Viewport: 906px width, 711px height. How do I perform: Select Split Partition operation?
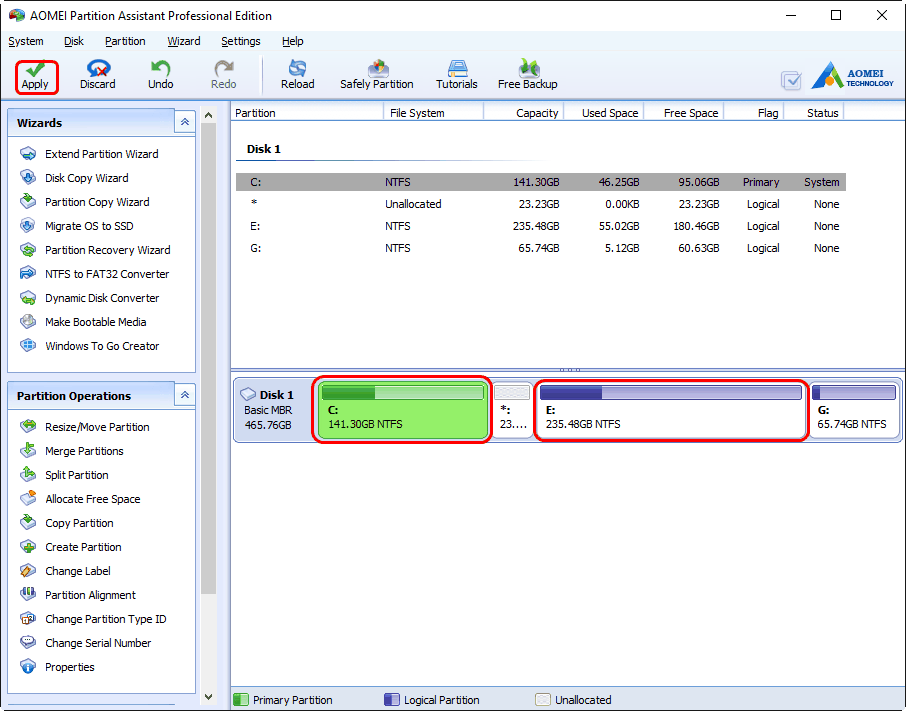pos(64,475)
